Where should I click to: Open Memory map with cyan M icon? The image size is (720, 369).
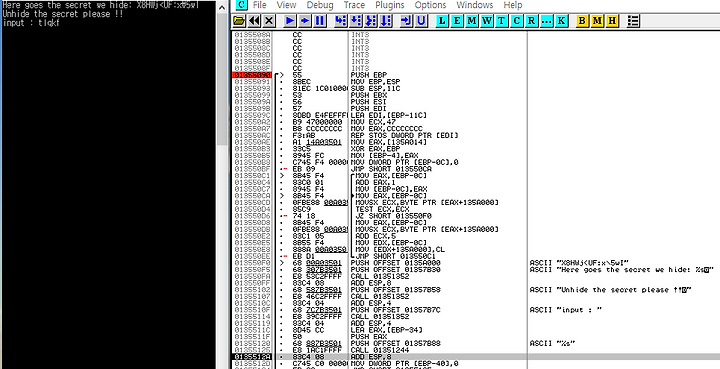[472, 21]
